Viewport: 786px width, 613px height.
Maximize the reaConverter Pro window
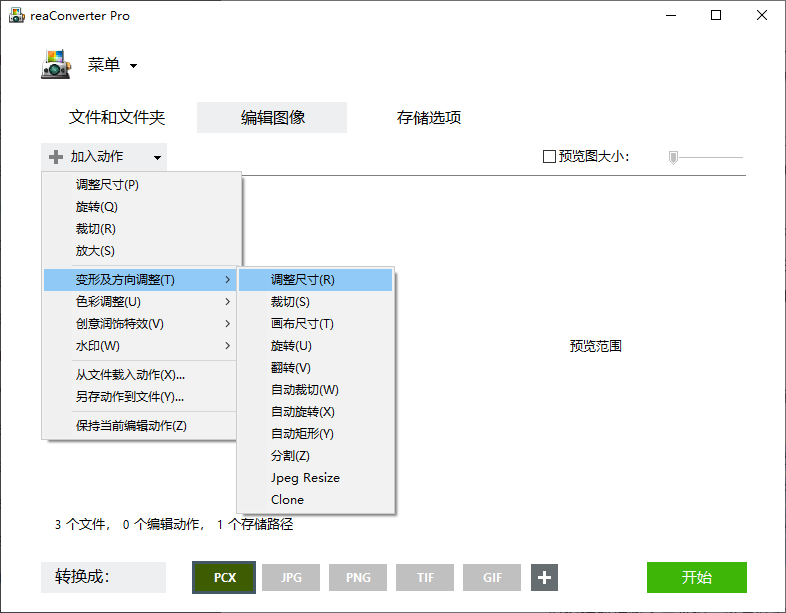(x=716, y=15)
